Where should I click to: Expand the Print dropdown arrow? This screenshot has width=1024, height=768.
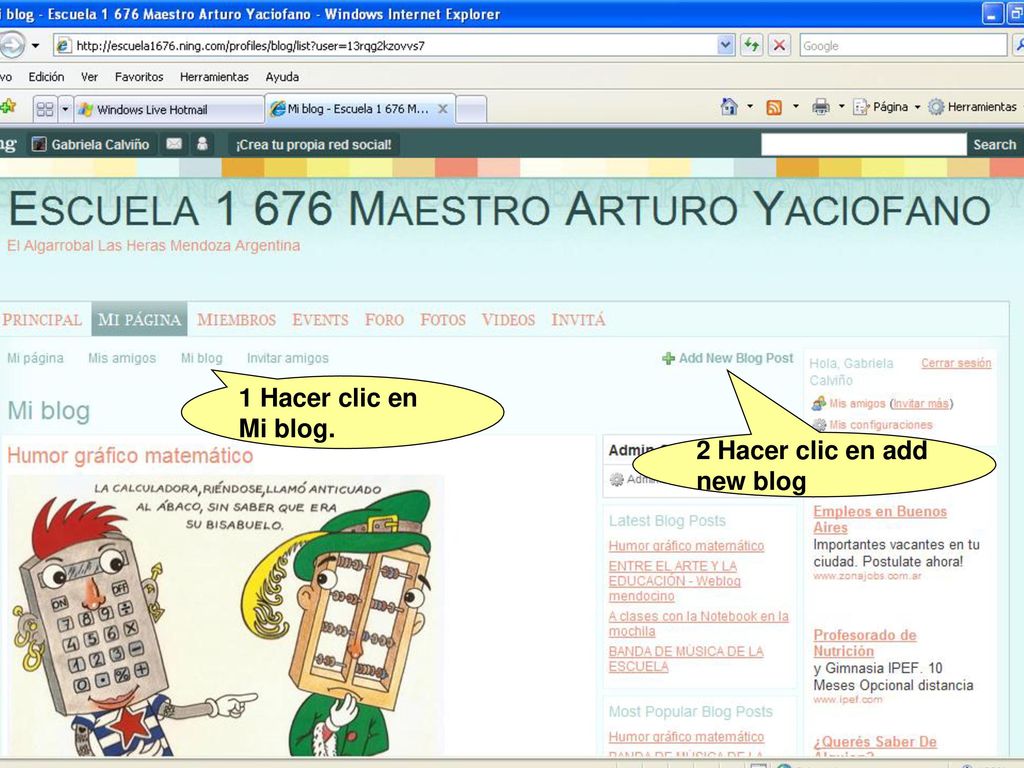(841, 106)
